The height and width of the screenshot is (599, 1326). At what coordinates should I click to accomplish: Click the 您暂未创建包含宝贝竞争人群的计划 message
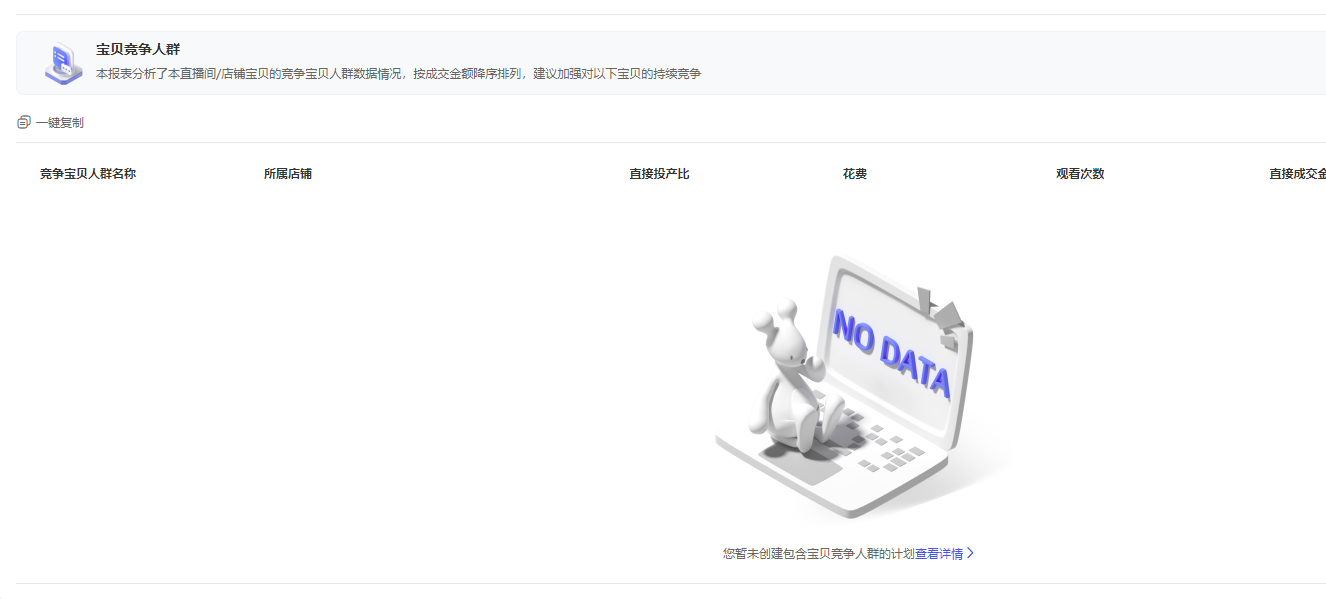tap(818, 553)
